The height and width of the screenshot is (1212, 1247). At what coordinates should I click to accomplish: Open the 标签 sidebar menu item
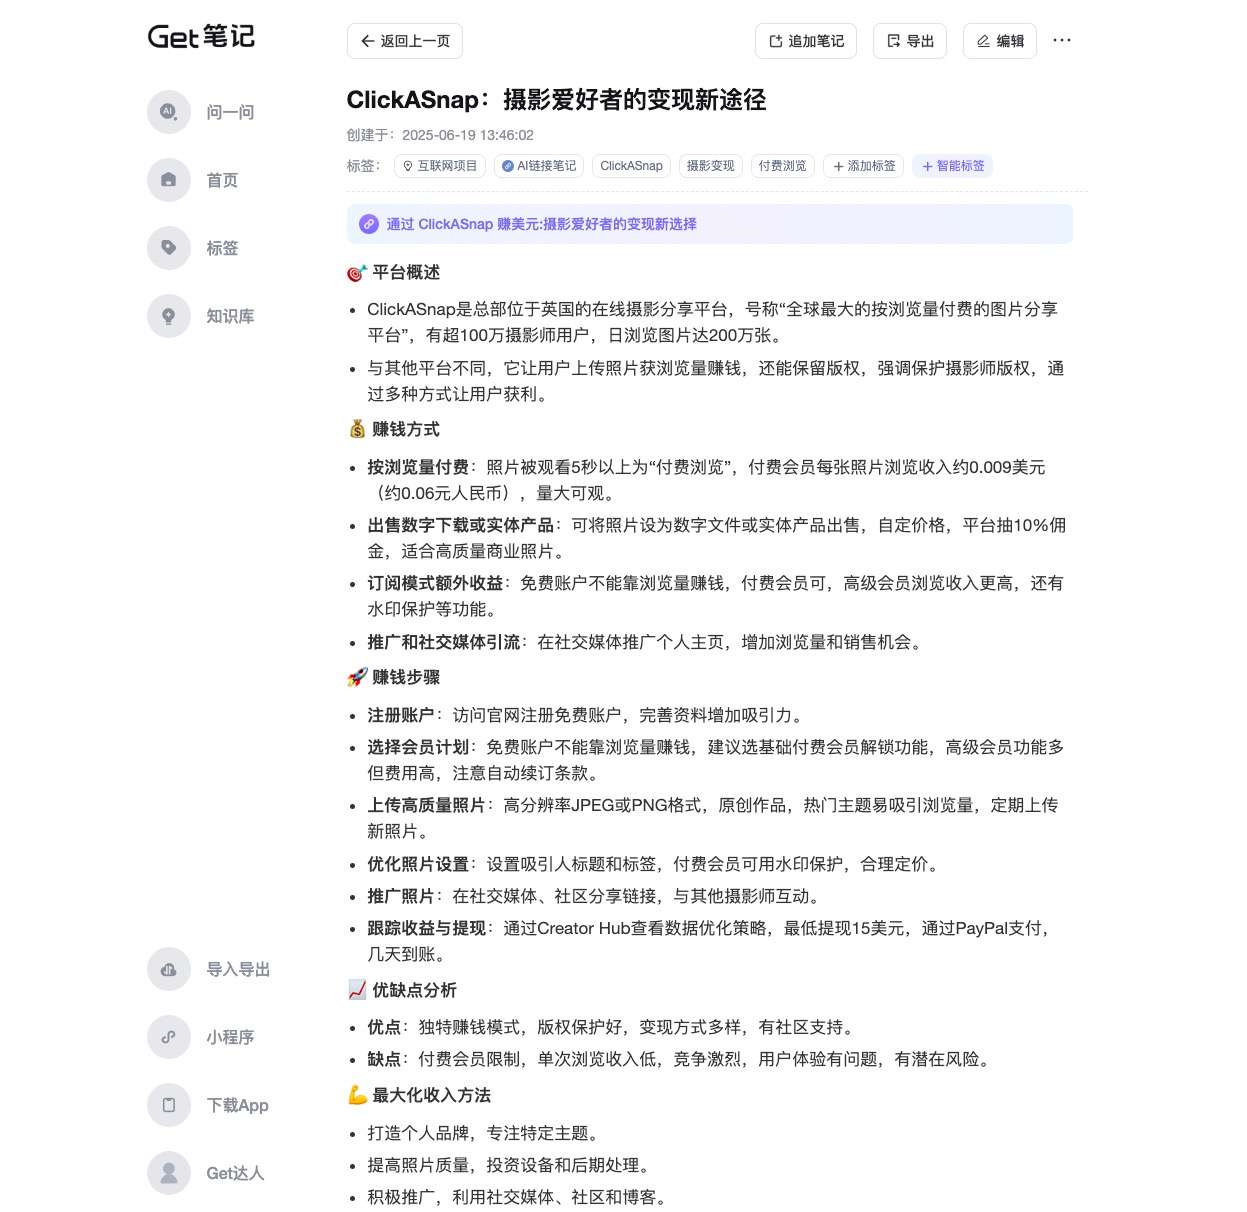tap(222, 248)
